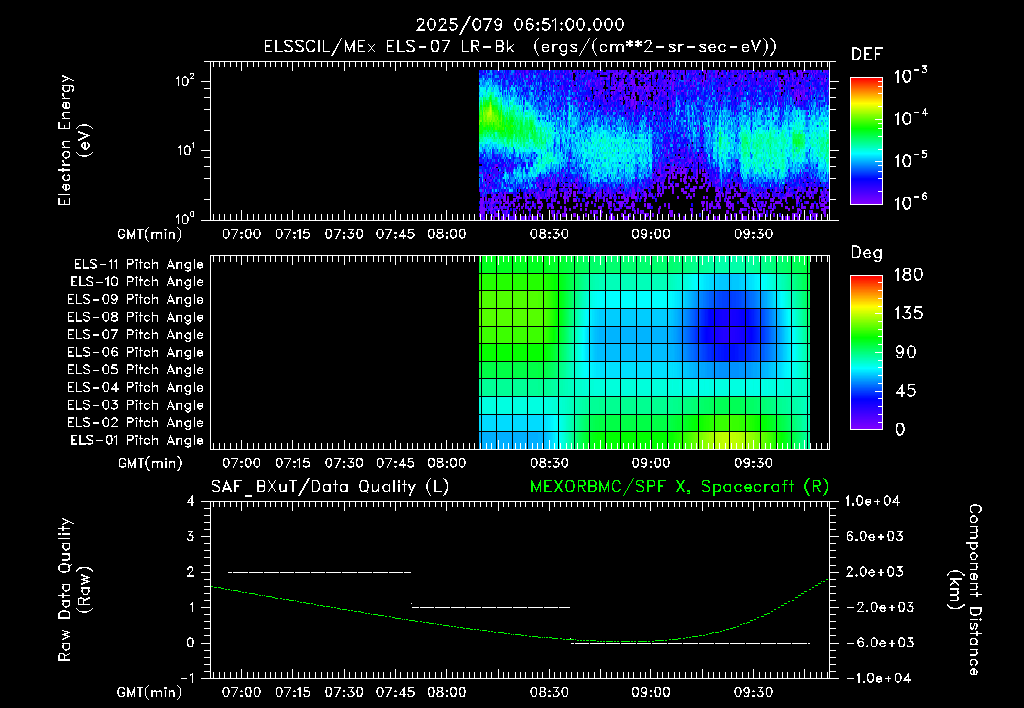Click the '10^1' energy axis tick label
Image resolution: width=1024 pixels, height=708 pixels.
[185, 150]
